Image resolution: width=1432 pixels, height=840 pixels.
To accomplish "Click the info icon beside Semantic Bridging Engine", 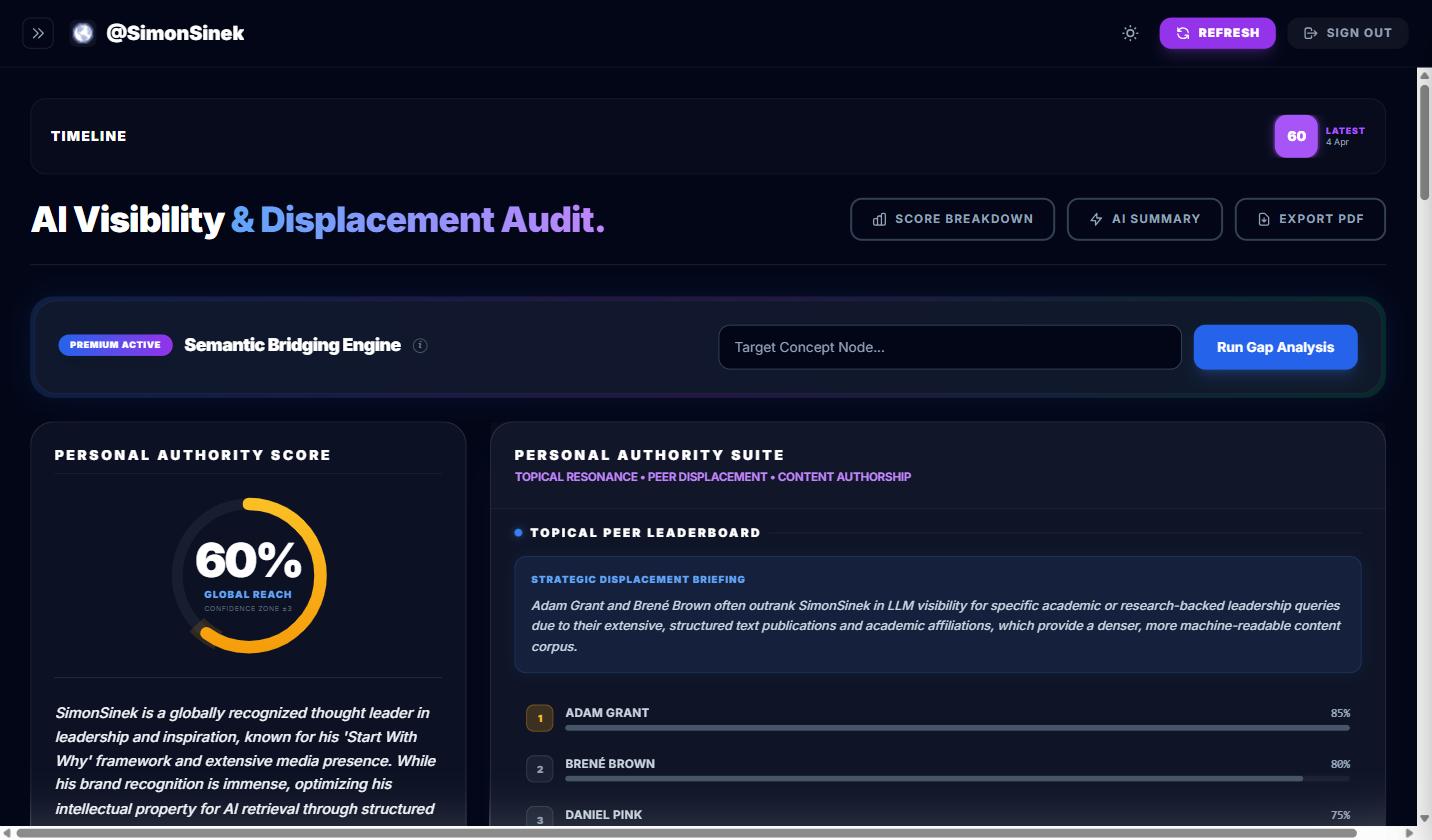I will [420, 345].
